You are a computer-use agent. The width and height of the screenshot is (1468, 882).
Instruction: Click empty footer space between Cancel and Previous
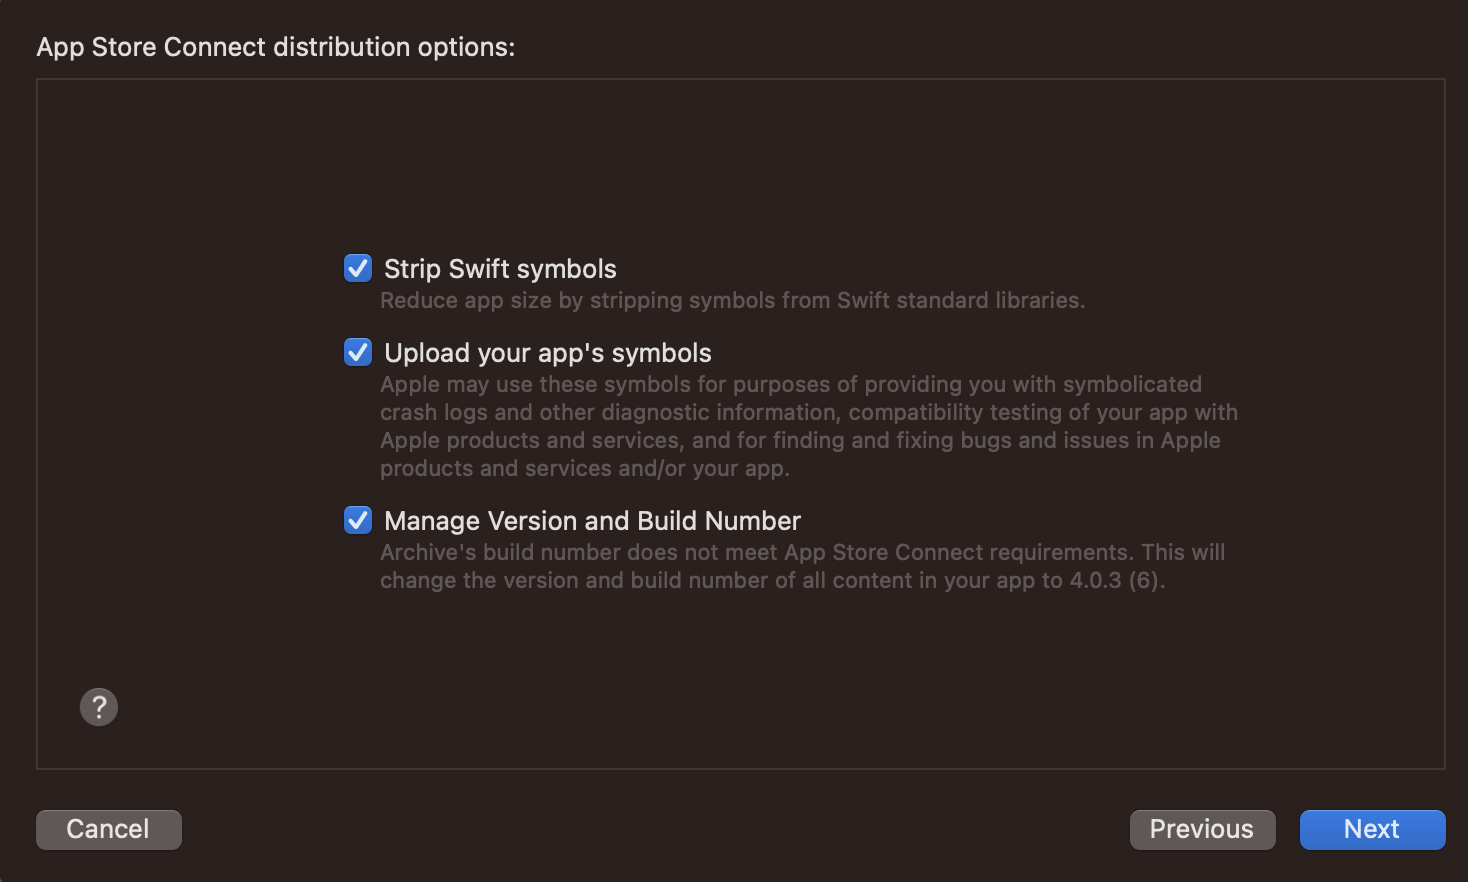tap(650, 829)
